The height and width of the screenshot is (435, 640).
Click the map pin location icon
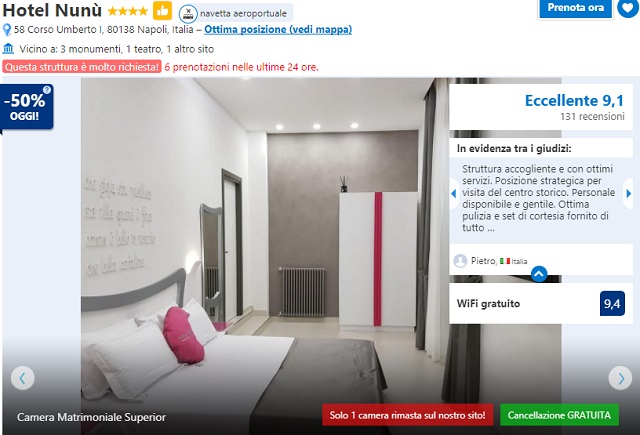pyautogui.click(x=7, y=30)
